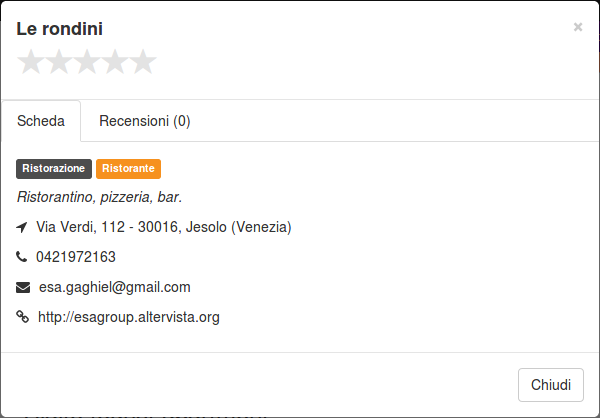Switch to the Scheda tab
600x418 pixels.
(x=41, y=121)
